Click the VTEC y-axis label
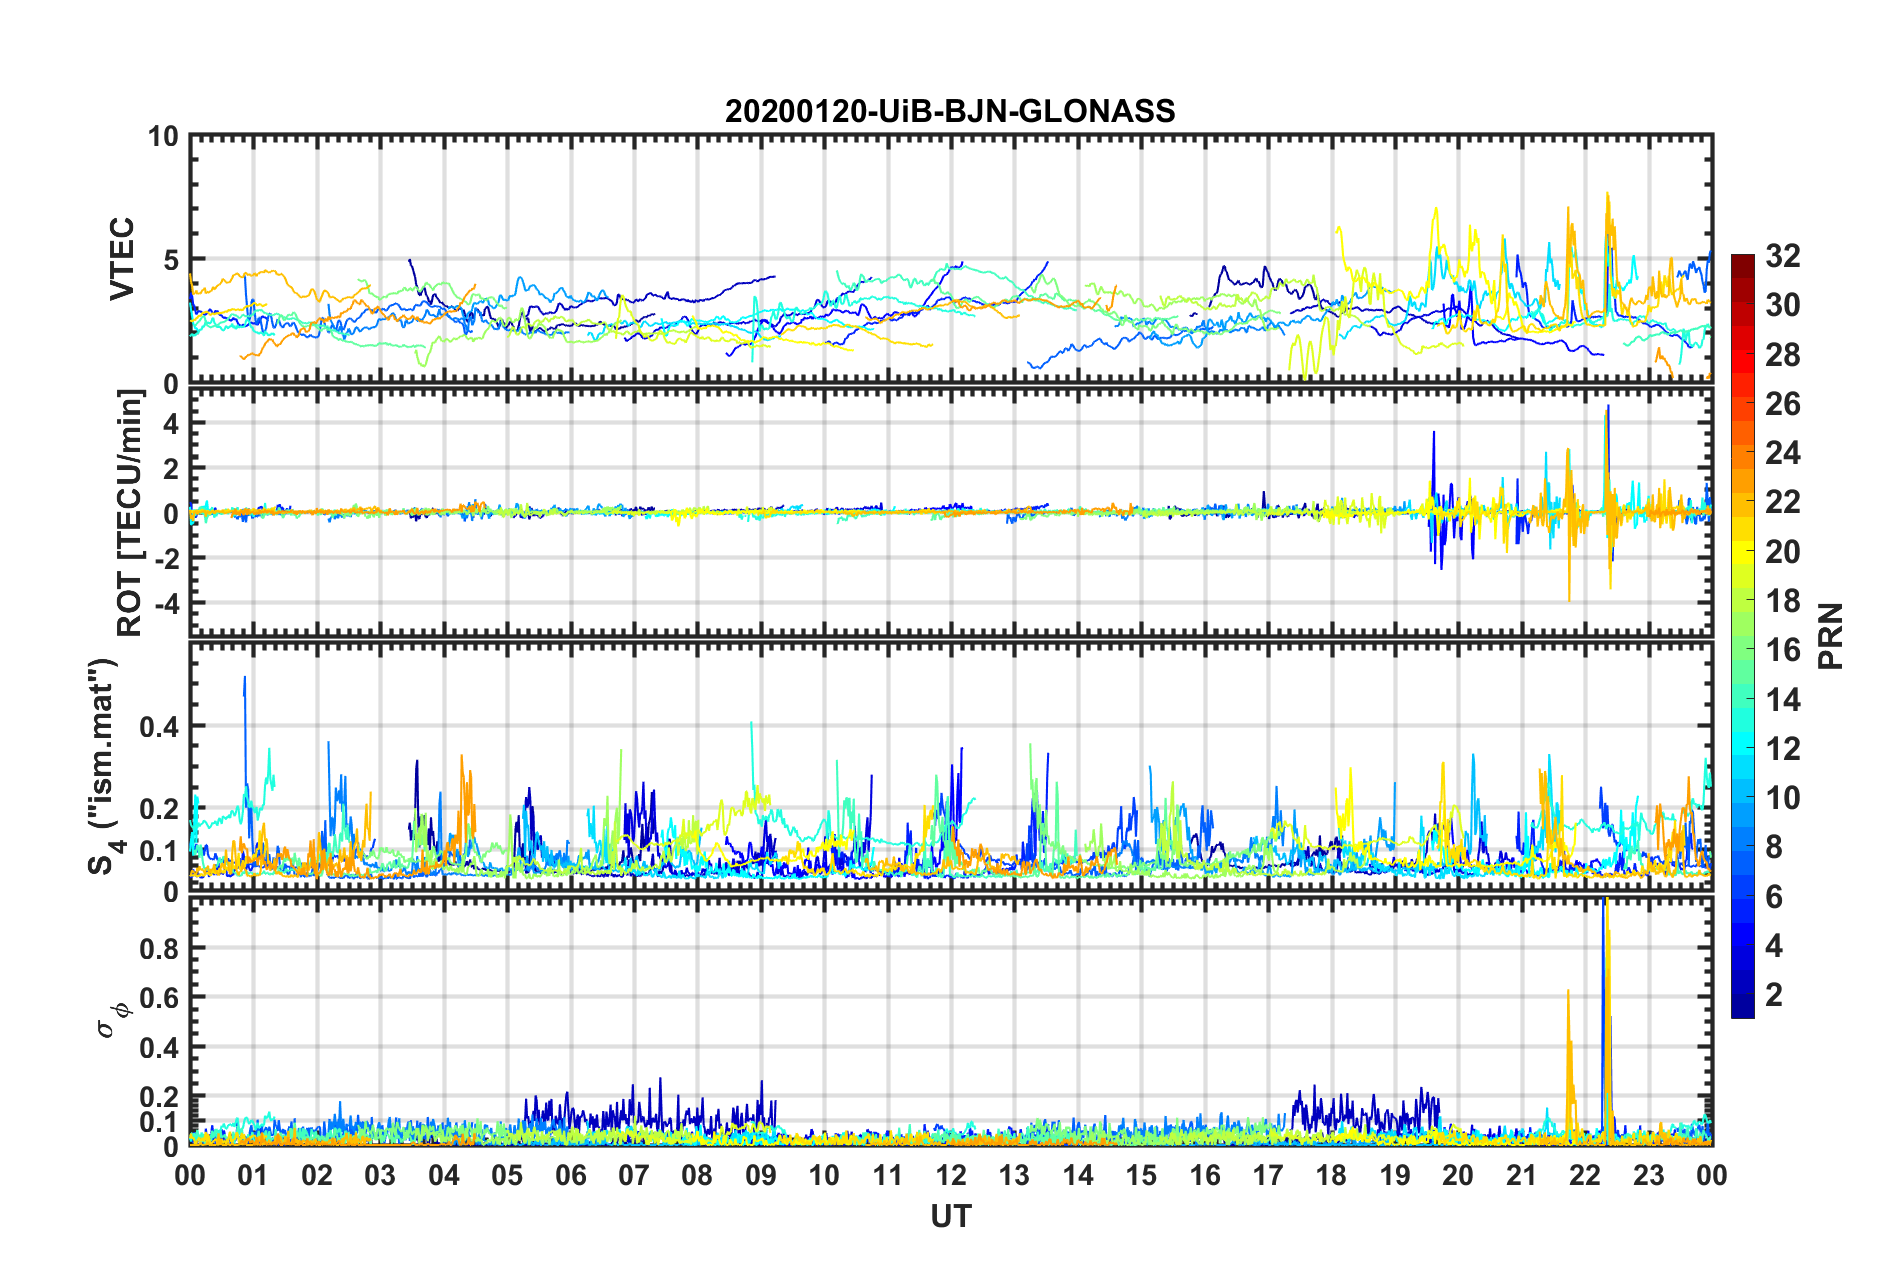 coord(122,259)
